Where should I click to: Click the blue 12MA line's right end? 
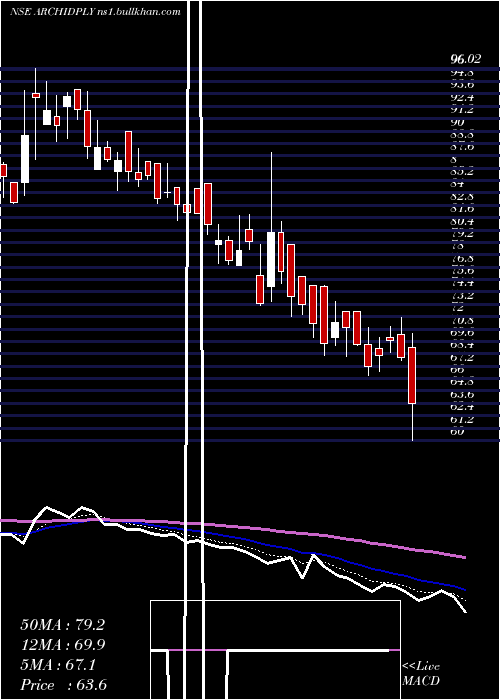[464, 589]
